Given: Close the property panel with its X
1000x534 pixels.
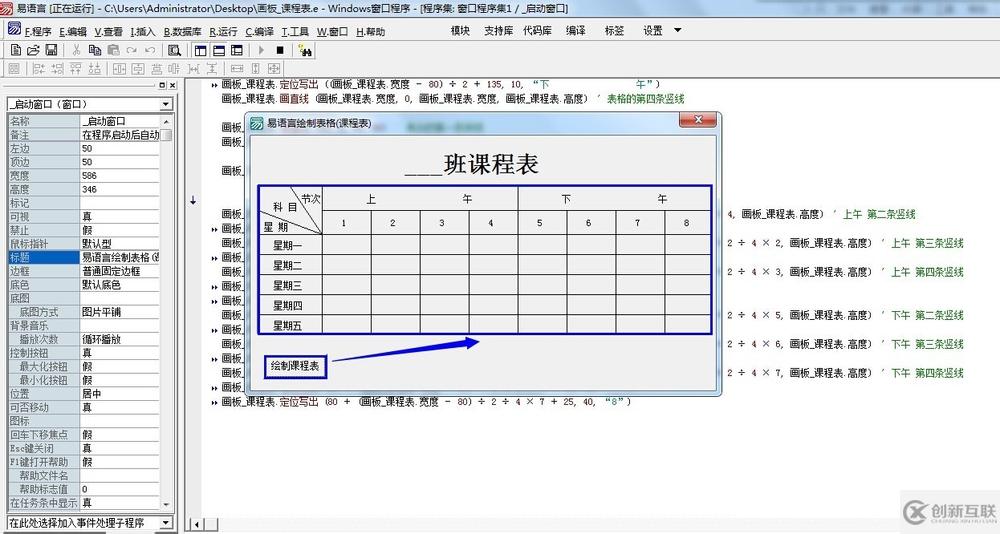Looking at the screenshot, I should click(x=172, y=85).
